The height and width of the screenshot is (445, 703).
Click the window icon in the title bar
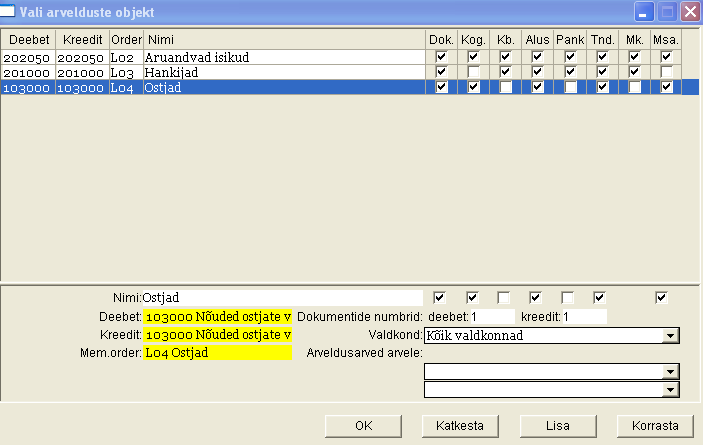point(9,12)
